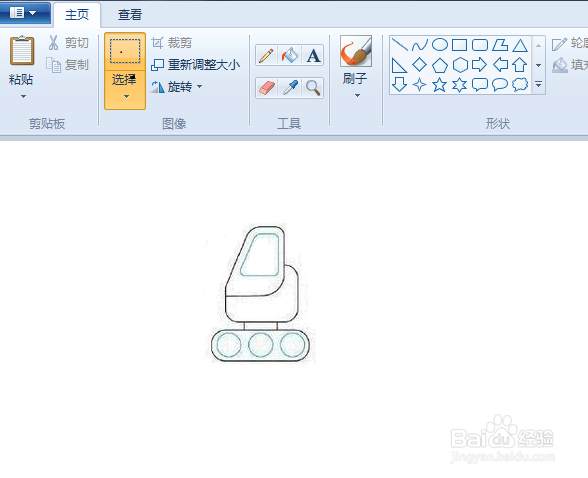Viewport: 588px width, 478px height.
Task: Open the 粘贴 dropdown arrow
Action: (x=23, y=96)
